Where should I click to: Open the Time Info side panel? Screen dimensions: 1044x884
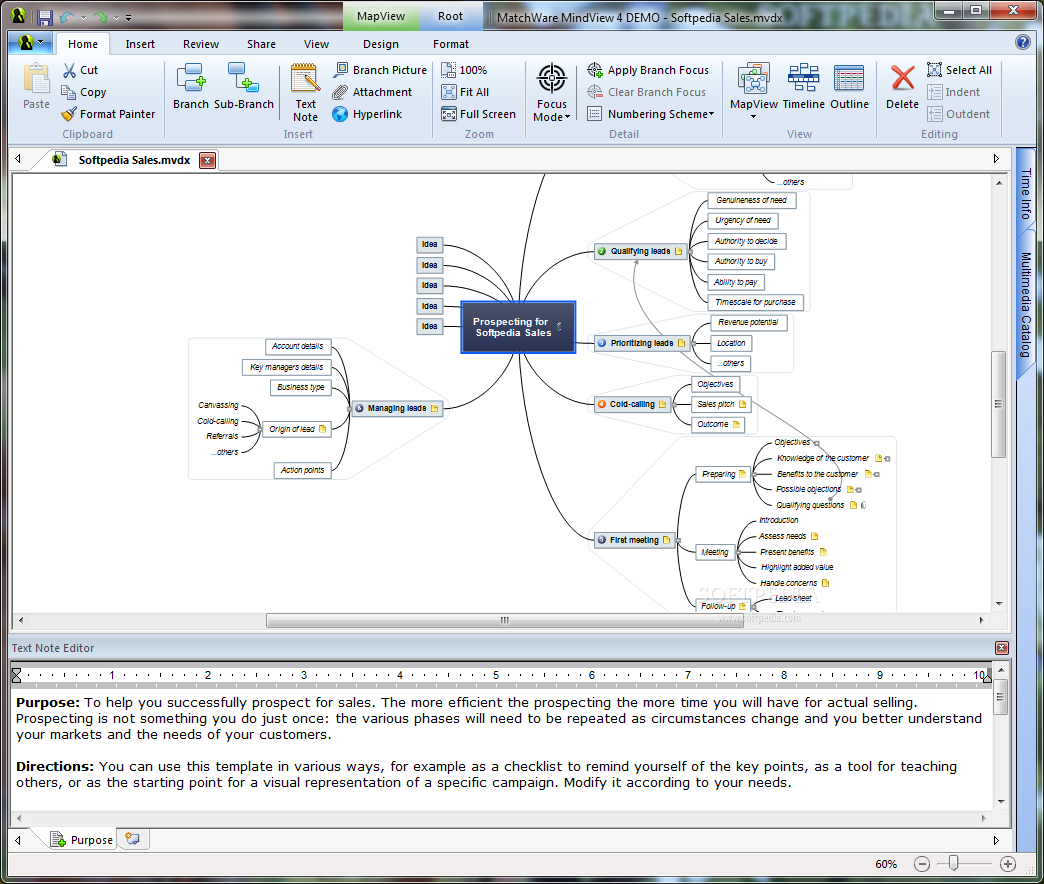point(1025,194)
